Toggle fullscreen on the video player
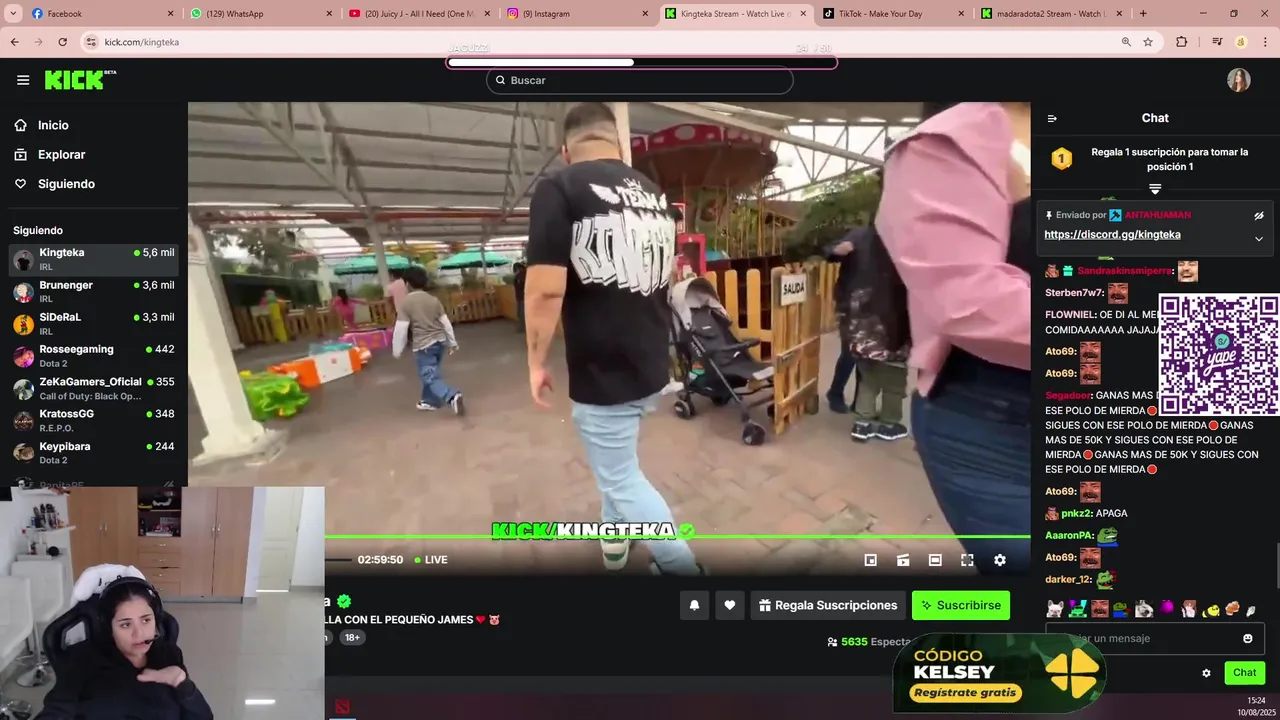 pyautogui.click(x=967, y=560)
